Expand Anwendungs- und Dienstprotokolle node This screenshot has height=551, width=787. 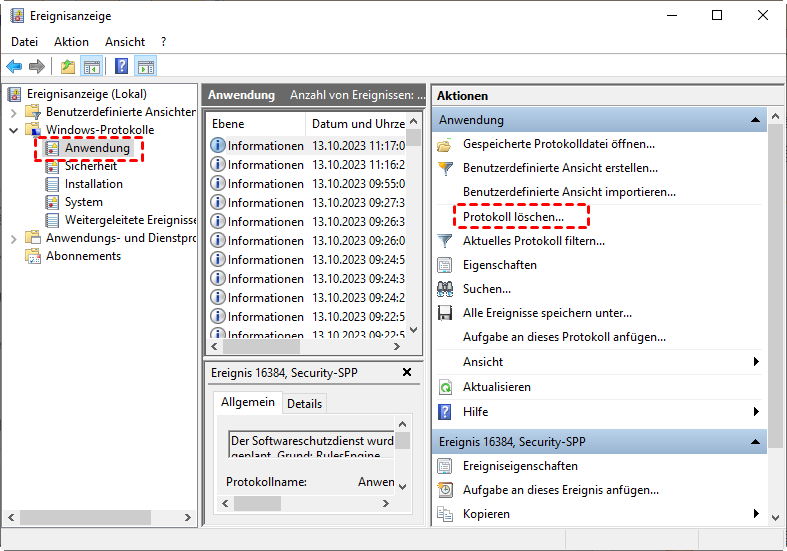(x=14, y=239)
